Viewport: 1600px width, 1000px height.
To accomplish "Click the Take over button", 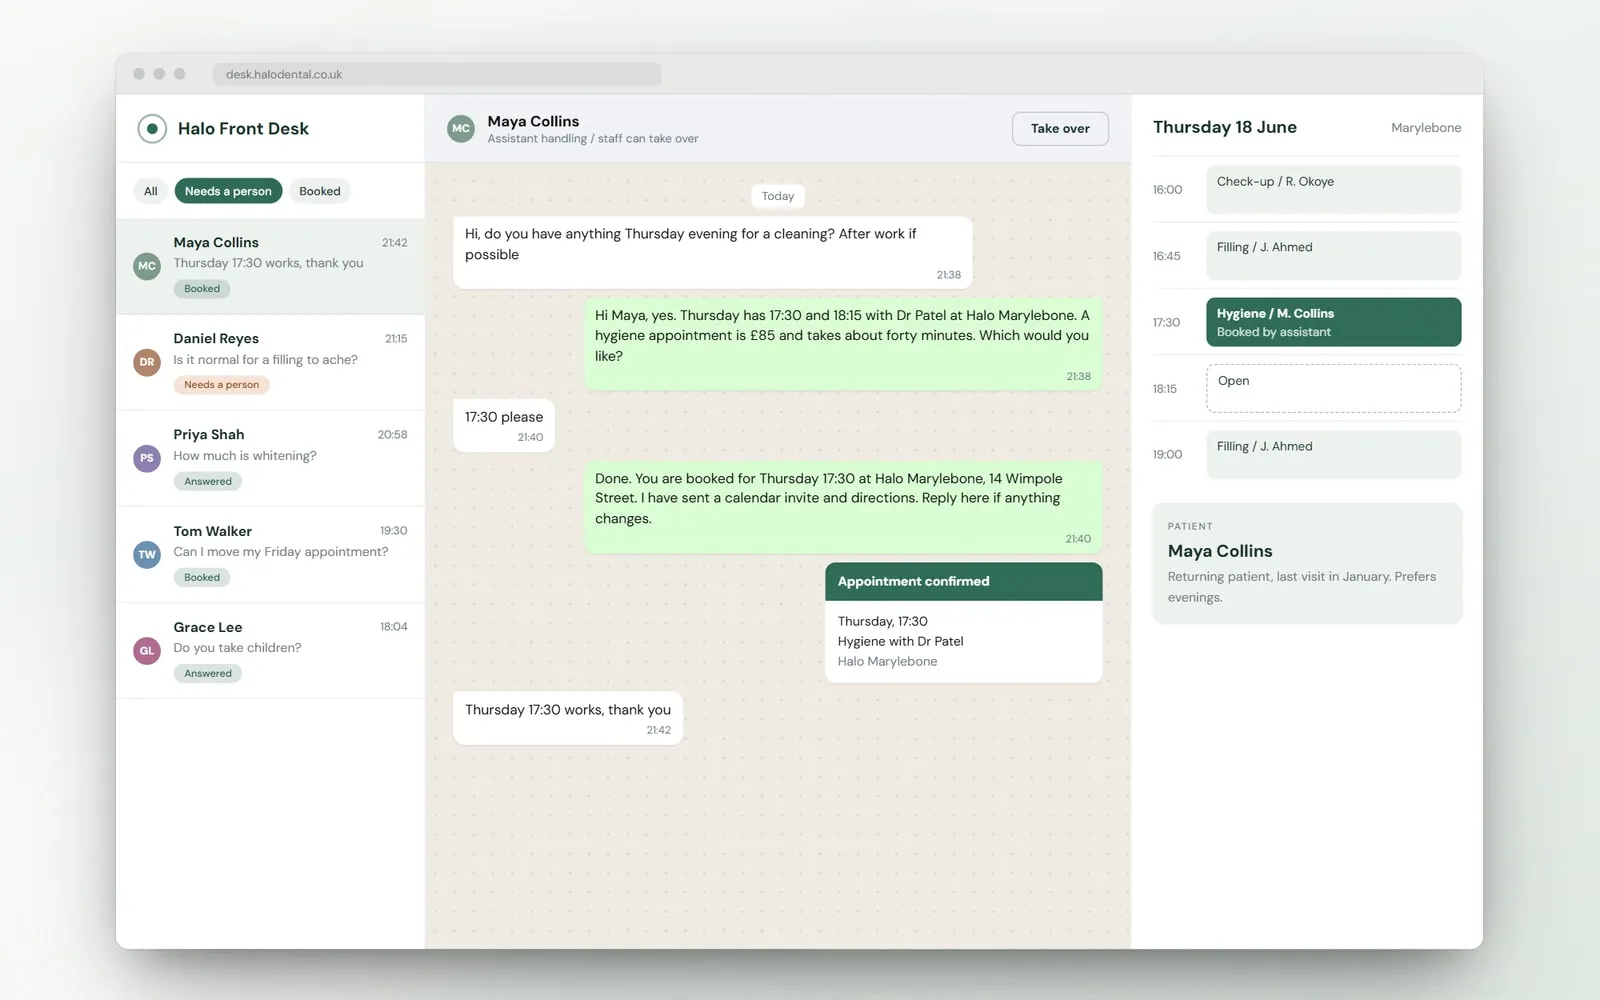I will point(1060,128).
